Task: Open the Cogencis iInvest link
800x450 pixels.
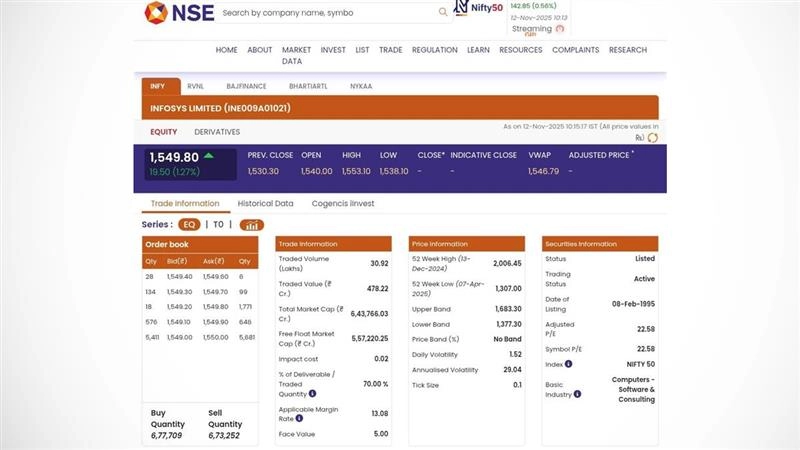Action: coord(343,203)
